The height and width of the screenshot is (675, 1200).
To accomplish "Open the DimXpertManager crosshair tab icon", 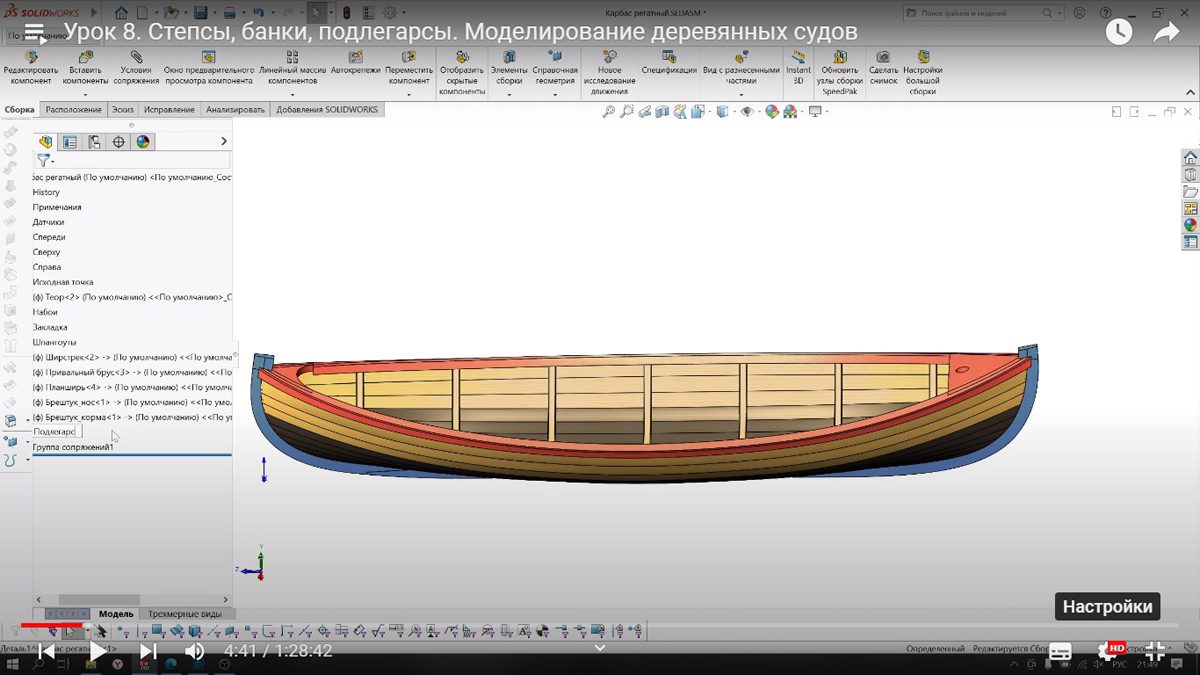I will pyautogui.click(x=119, y=142).
